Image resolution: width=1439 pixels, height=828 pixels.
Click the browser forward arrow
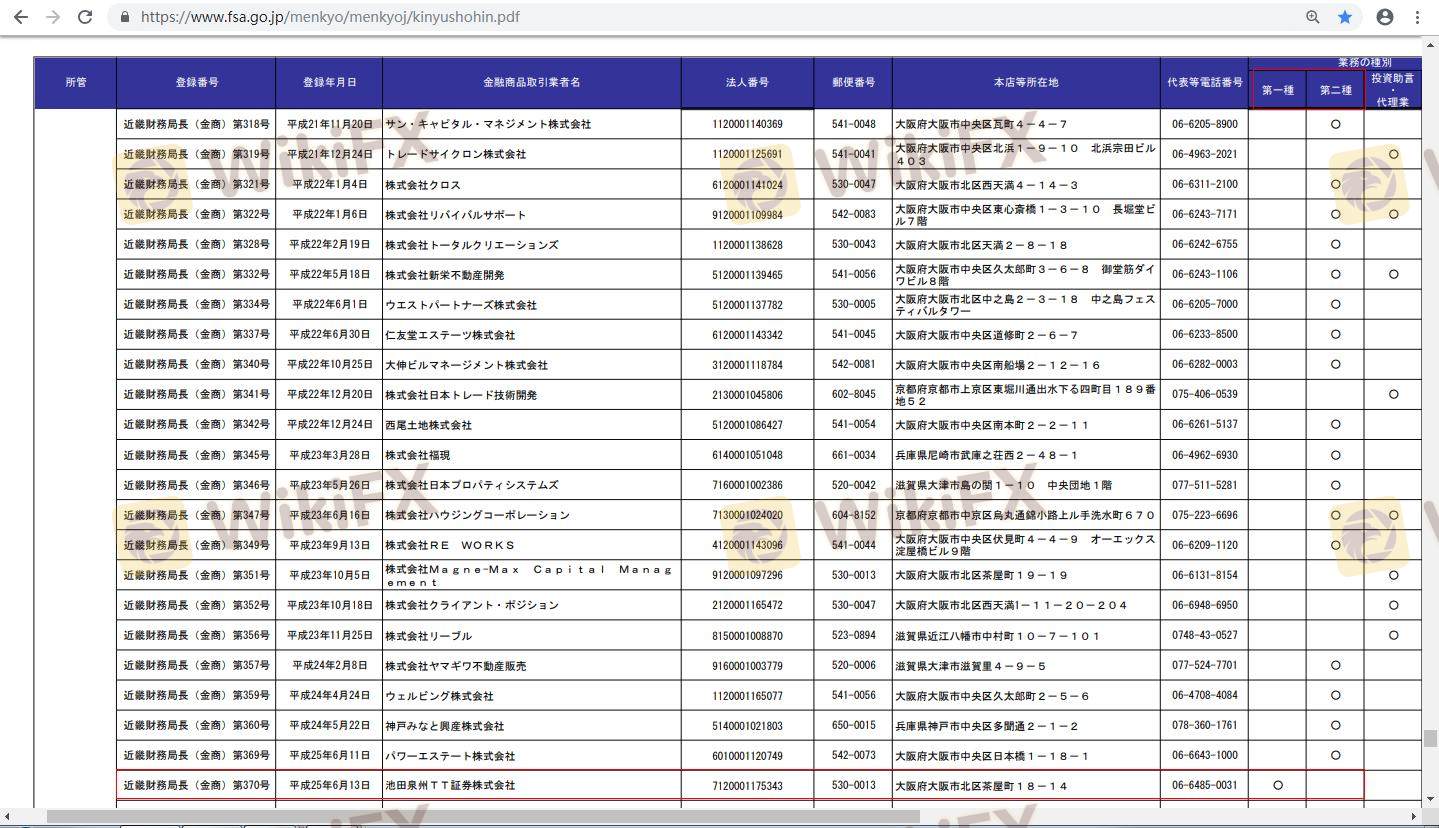(53, 17)
